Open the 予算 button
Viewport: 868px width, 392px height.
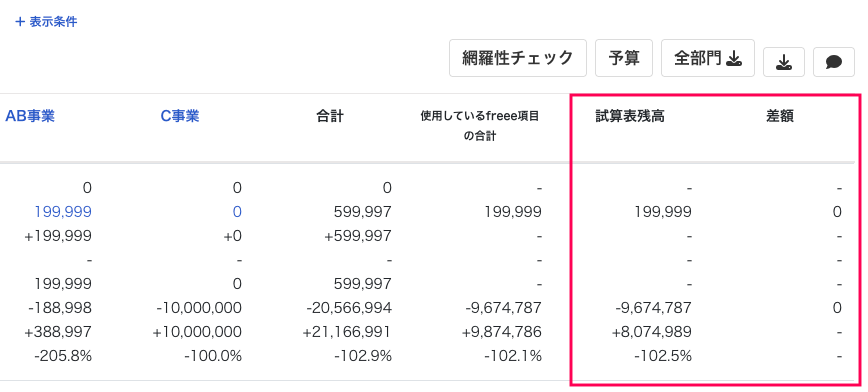point(624,58)
